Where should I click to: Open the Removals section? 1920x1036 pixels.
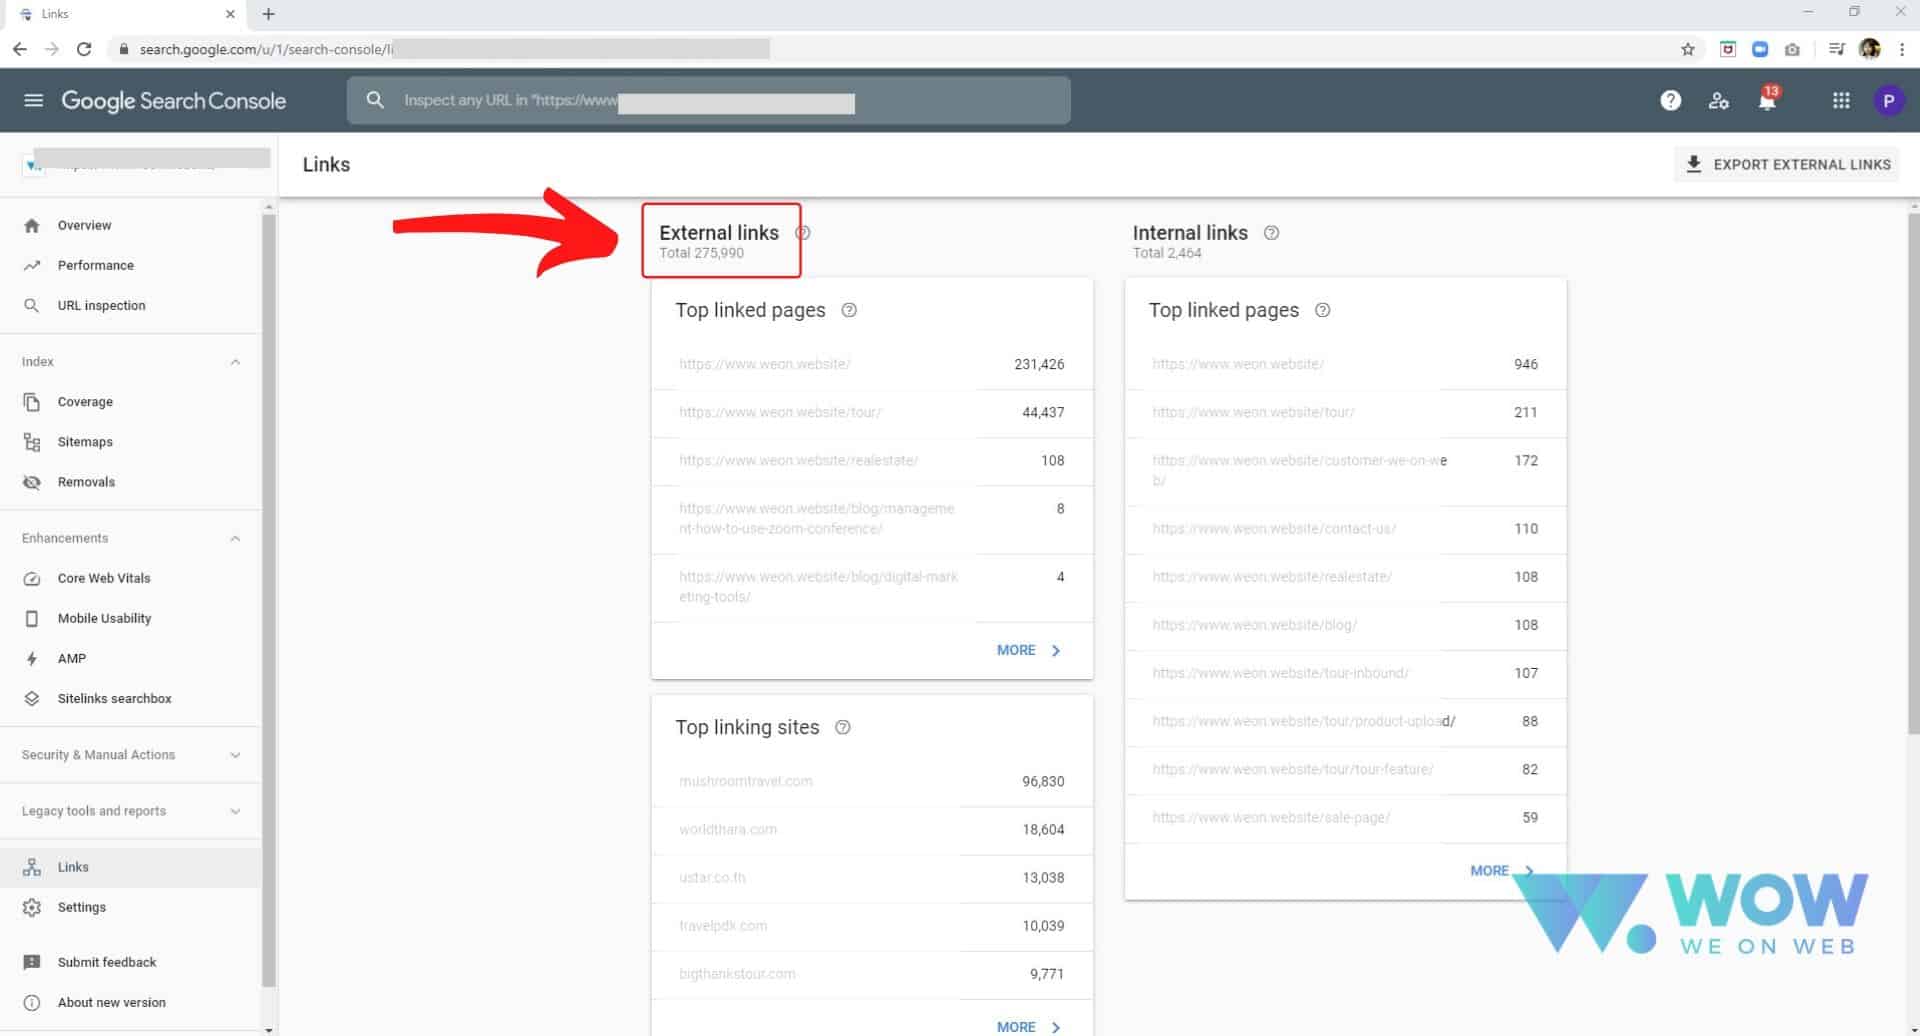click(x=86, y=481)
